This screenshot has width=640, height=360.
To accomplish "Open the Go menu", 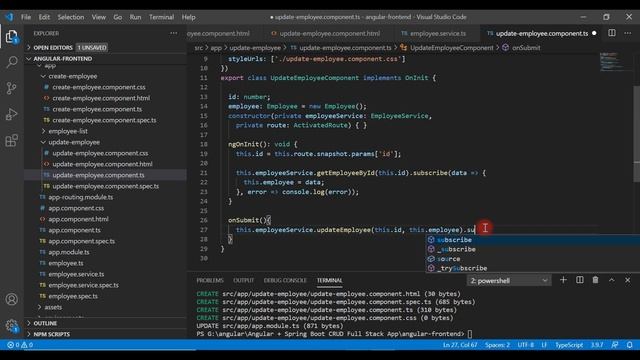I will (x=118, y=17).
